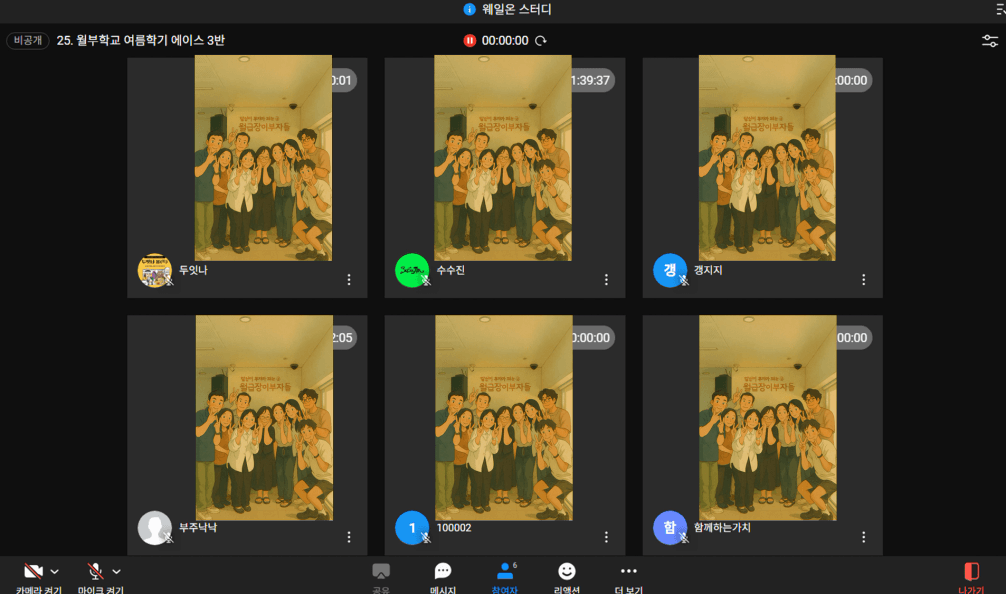Open the messages chat

tap(443, 571)
